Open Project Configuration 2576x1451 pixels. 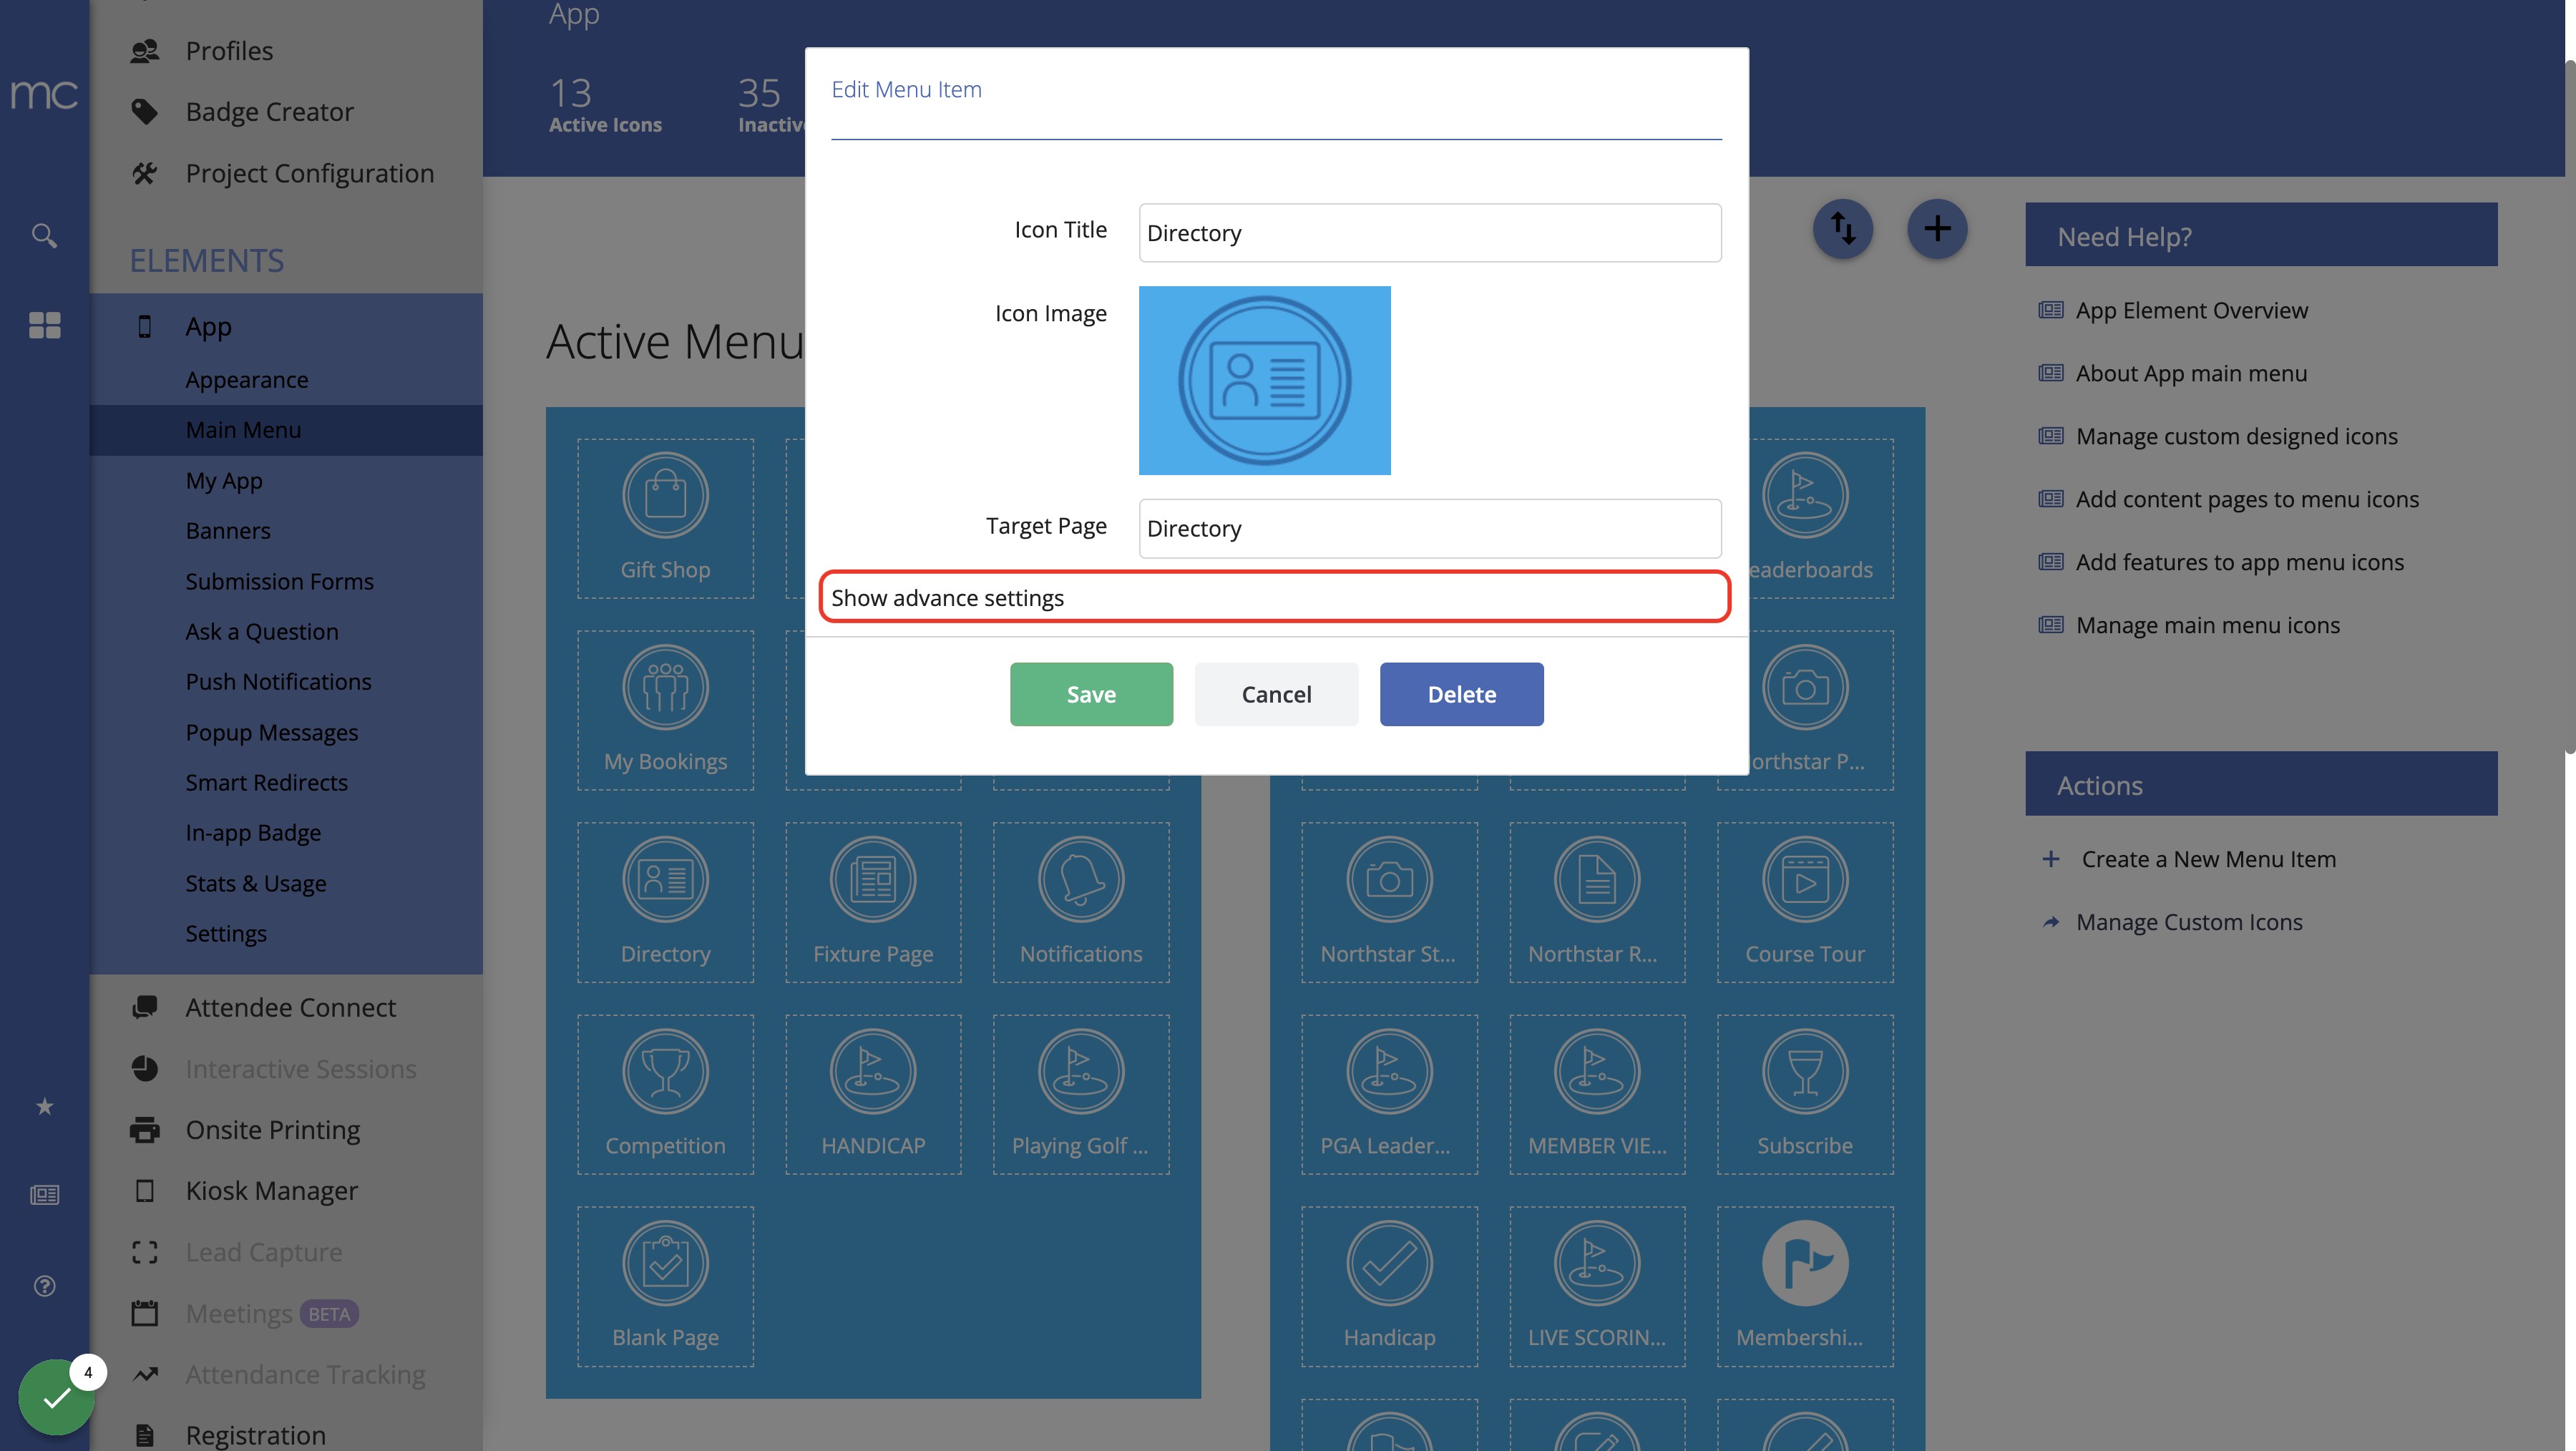[309, 173]
